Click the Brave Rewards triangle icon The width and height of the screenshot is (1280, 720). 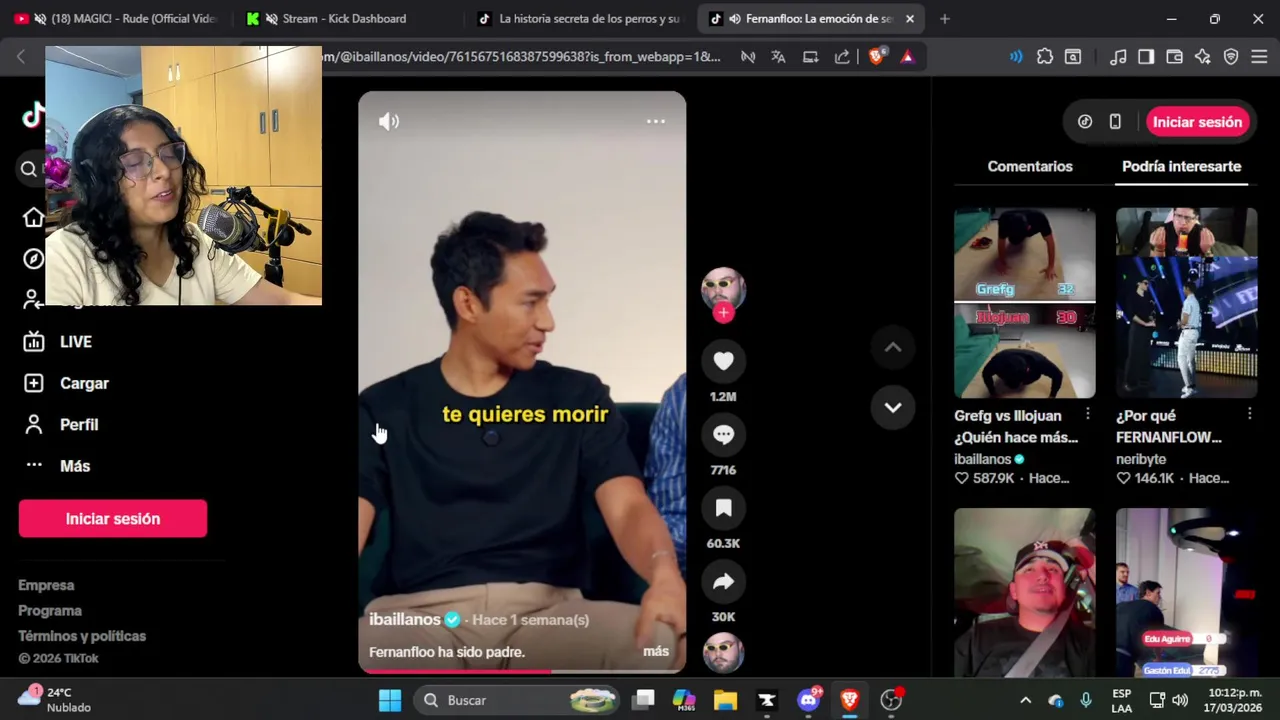tap(907, 57)
